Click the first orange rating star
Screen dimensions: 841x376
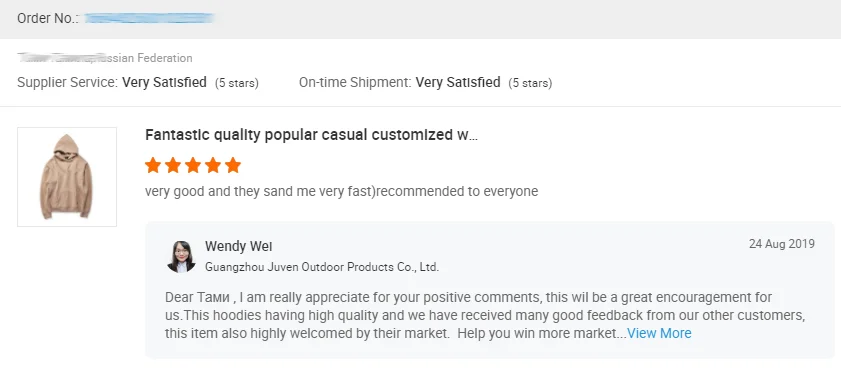(153, 165)
